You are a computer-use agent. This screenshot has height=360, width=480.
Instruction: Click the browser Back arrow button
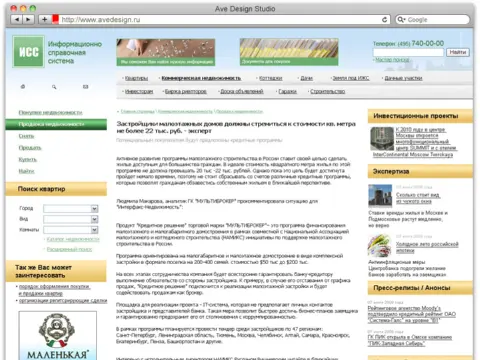[x=17, y=20]
